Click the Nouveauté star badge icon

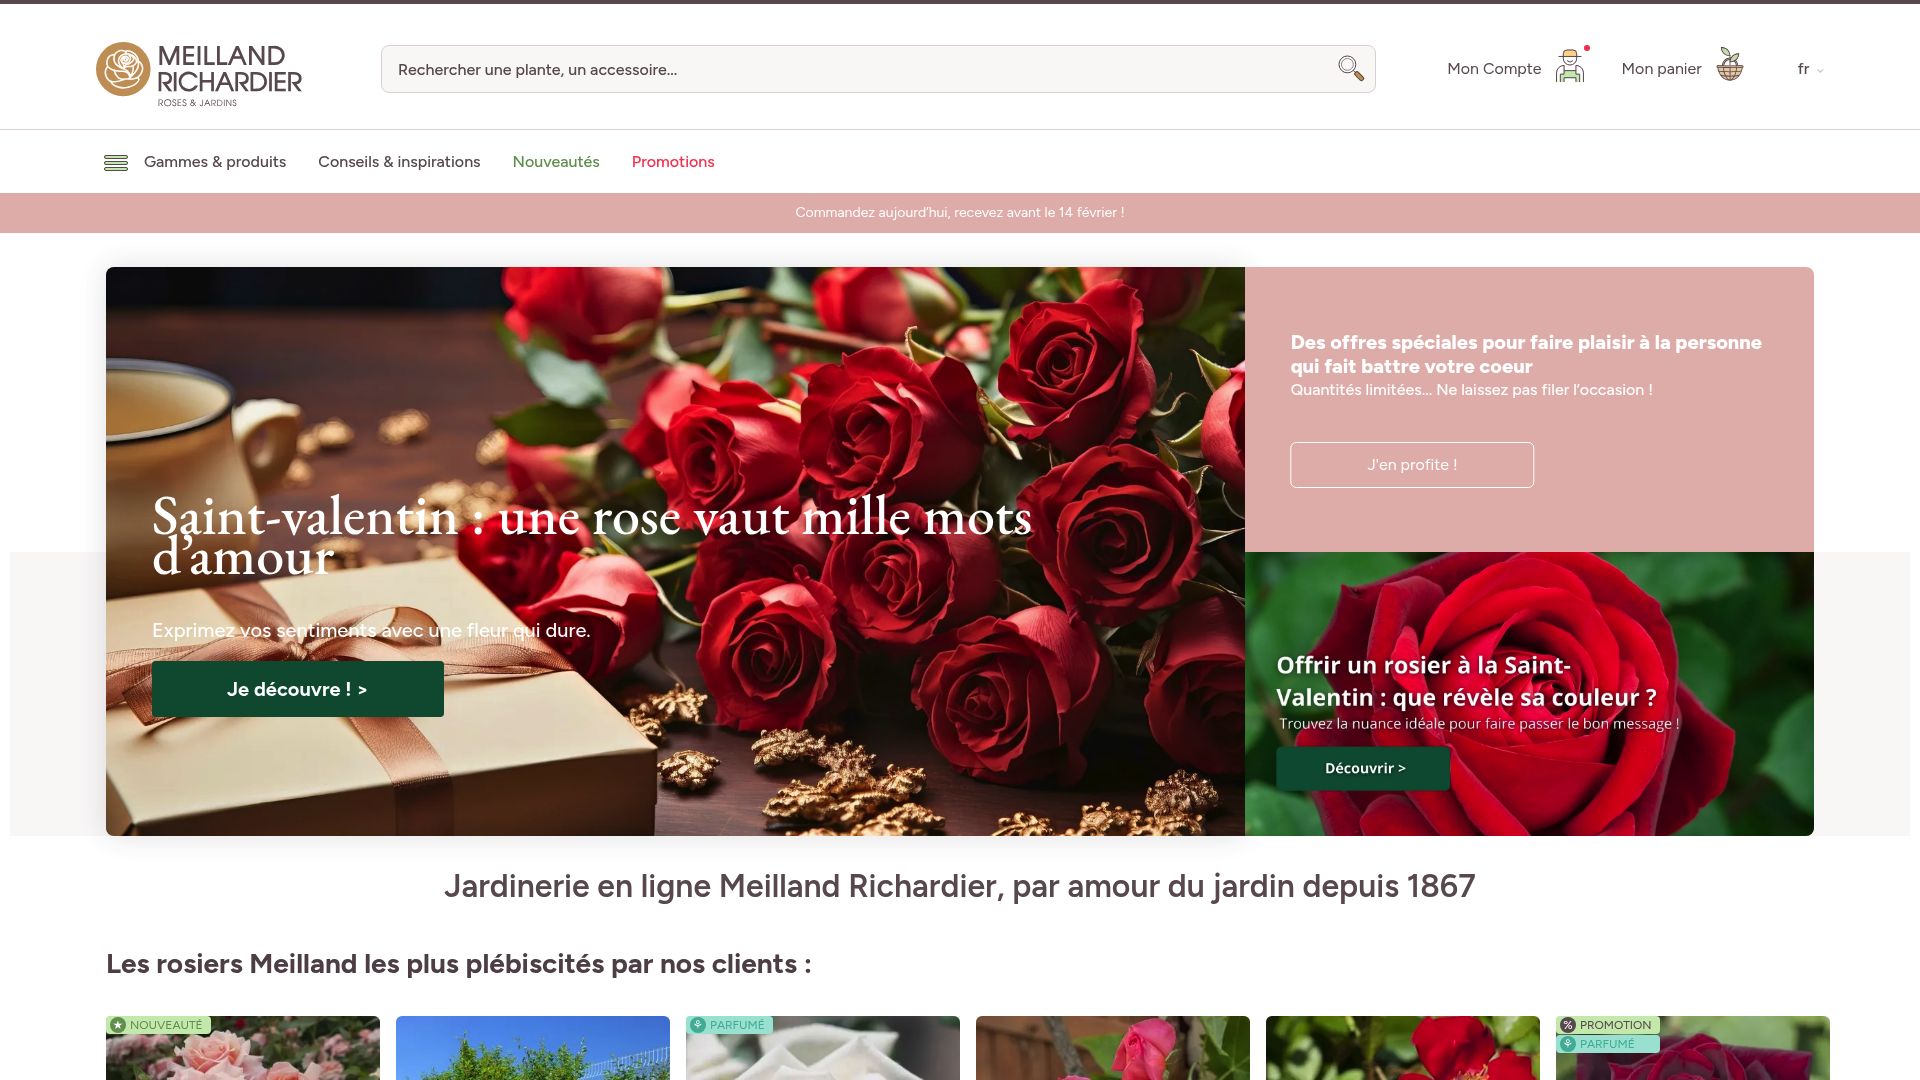coord(118,1025)
